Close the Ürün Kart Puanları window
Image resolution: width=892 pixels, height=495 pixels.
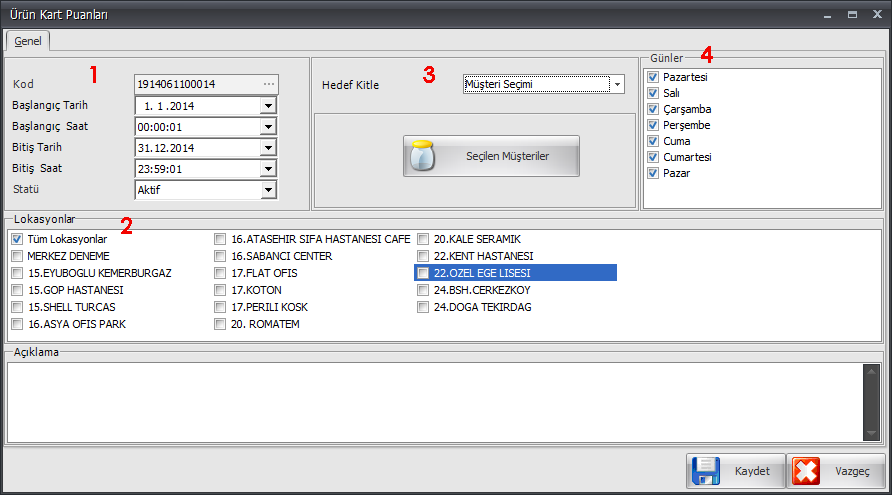point(874,15)
